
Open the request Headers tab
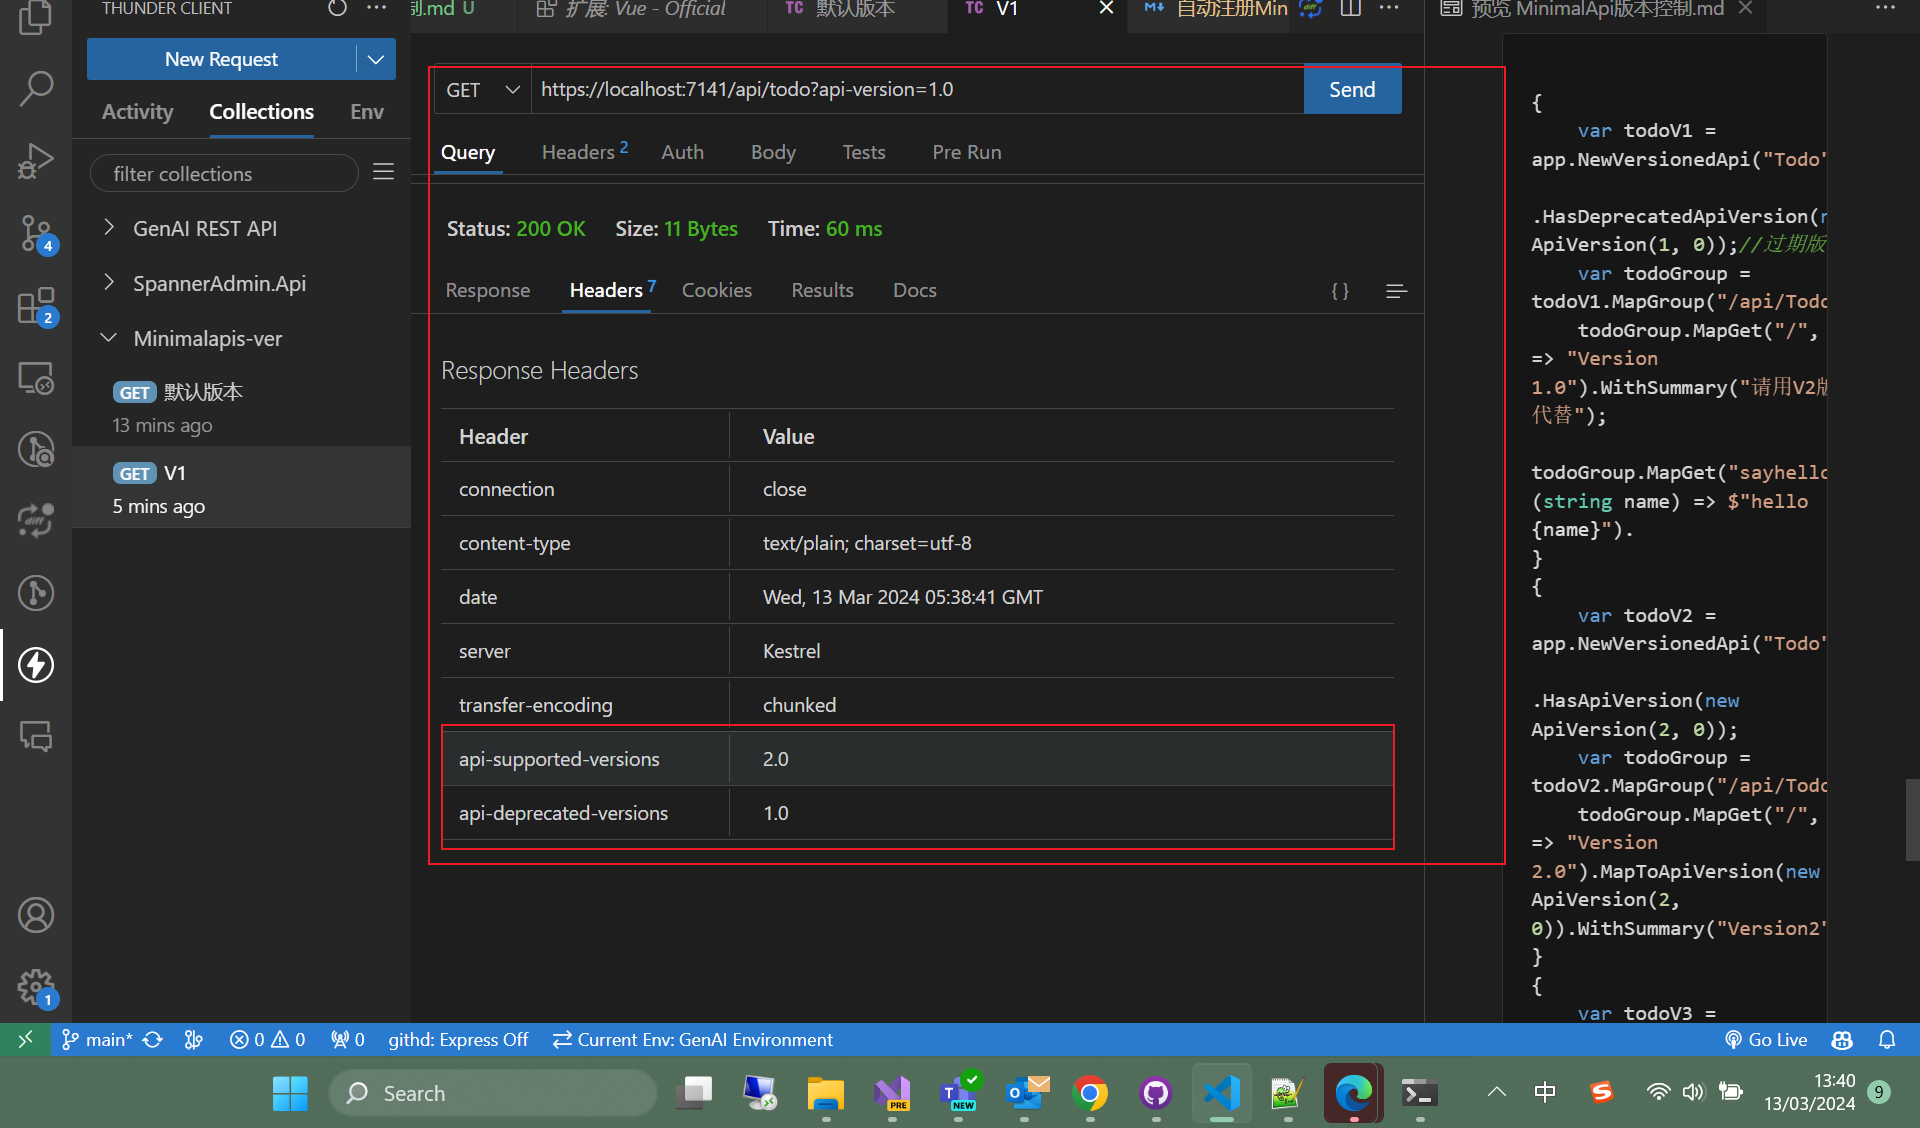pos(585,152)
